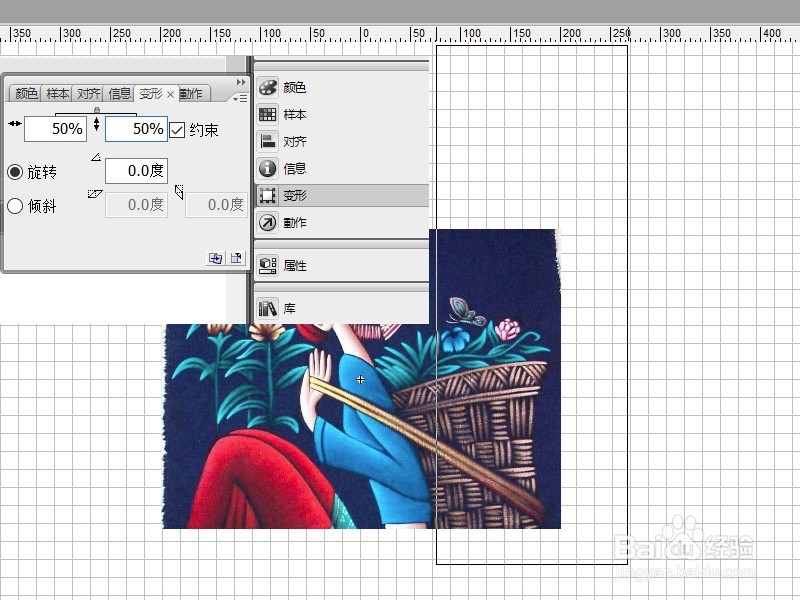Click the crosshair registration point on image

tap(360, 379)
